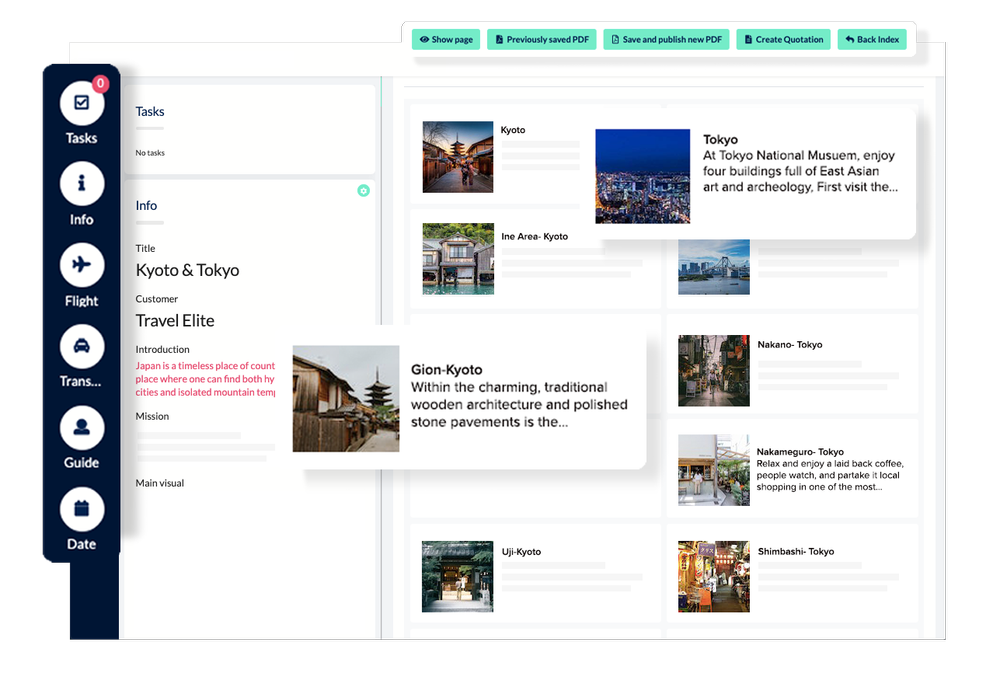Click the Mission label
The image size is (1000, 691).
tap(152, 416)
